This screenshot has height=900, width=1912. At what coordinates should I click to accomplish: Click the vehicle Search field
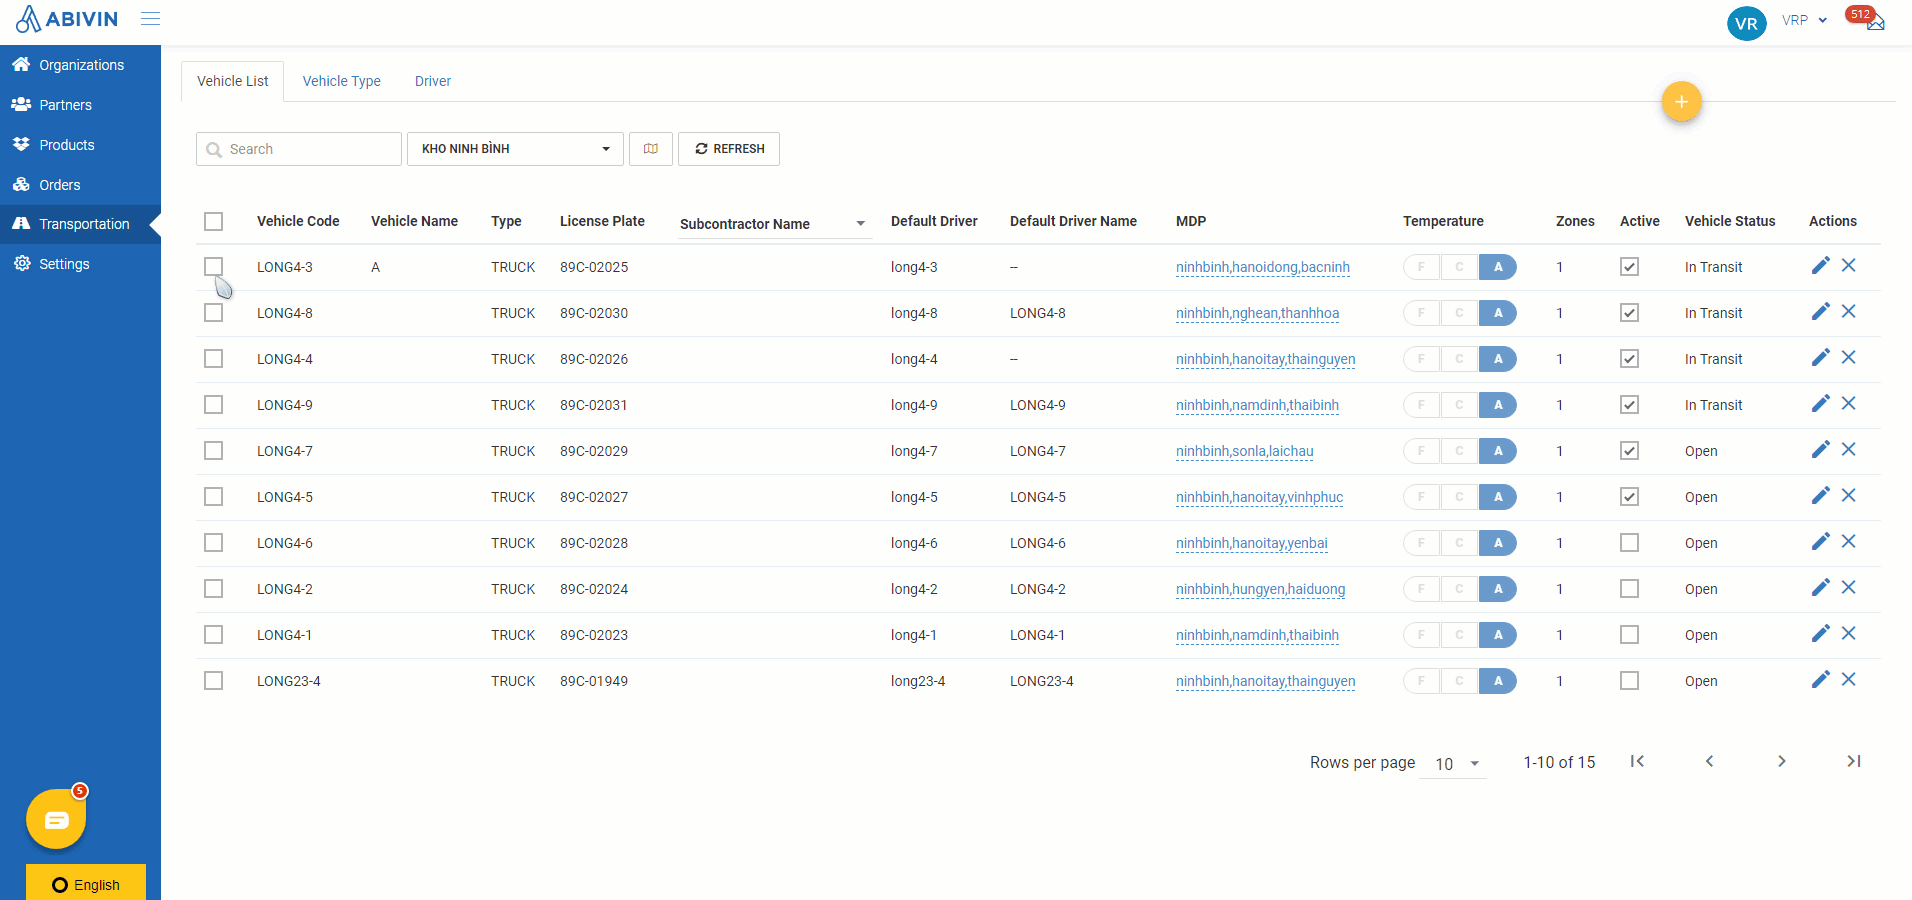tap(299, 149)
